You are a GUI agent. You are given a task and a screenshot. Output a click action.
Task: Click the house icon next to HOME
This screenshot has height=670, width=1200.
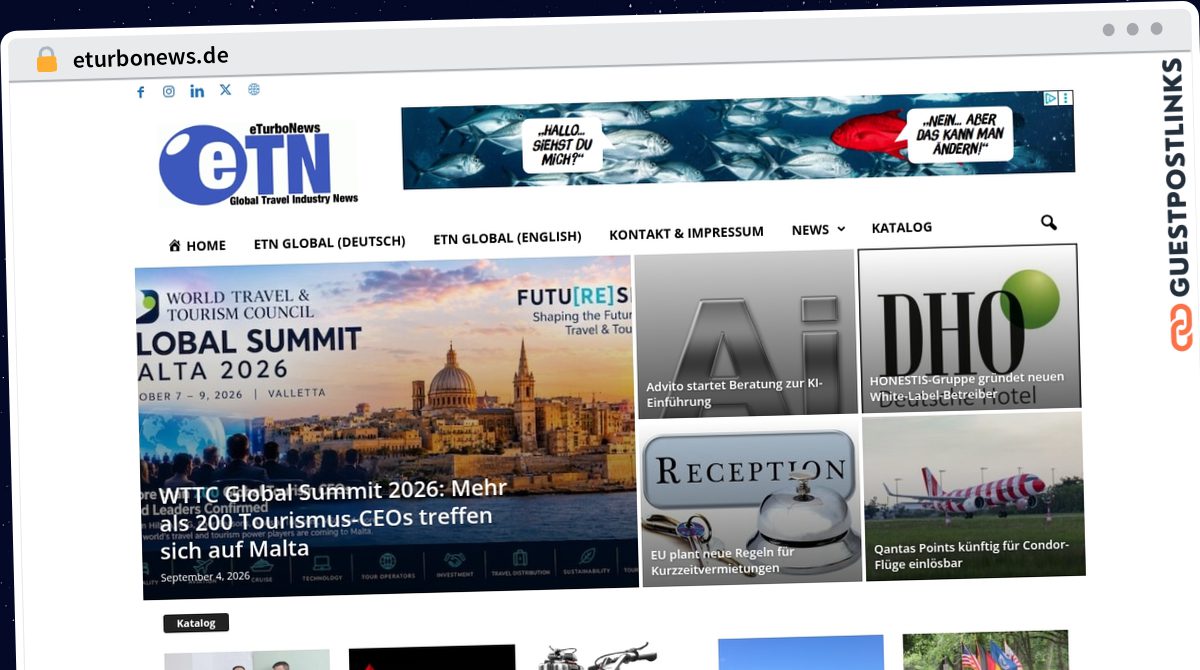[175, 245]
